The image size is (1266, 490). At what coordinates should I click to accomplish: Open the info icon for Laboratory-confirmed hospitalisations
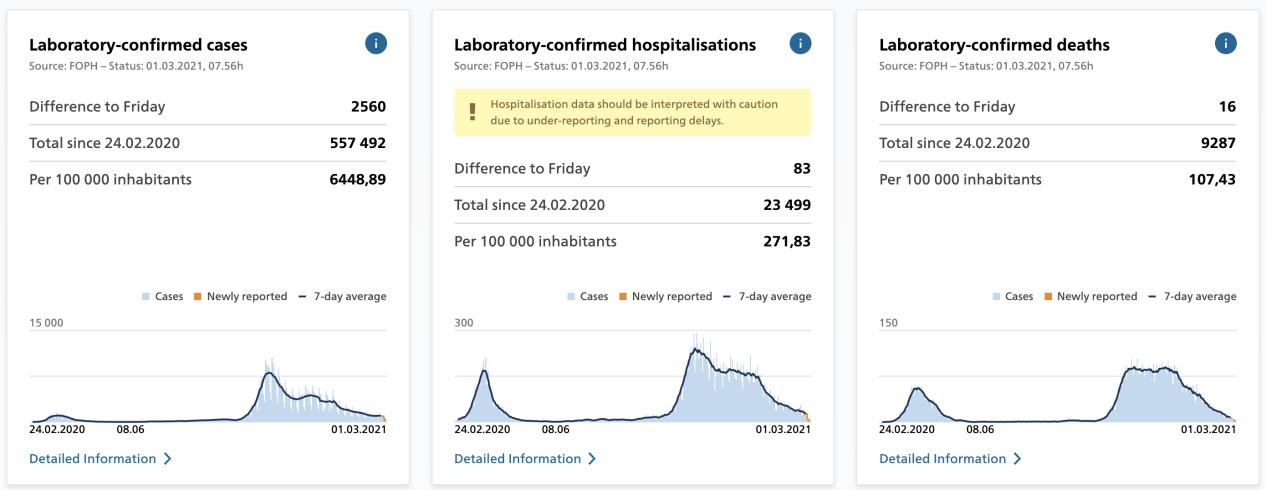pyautogui.click(x=800, y=43)
